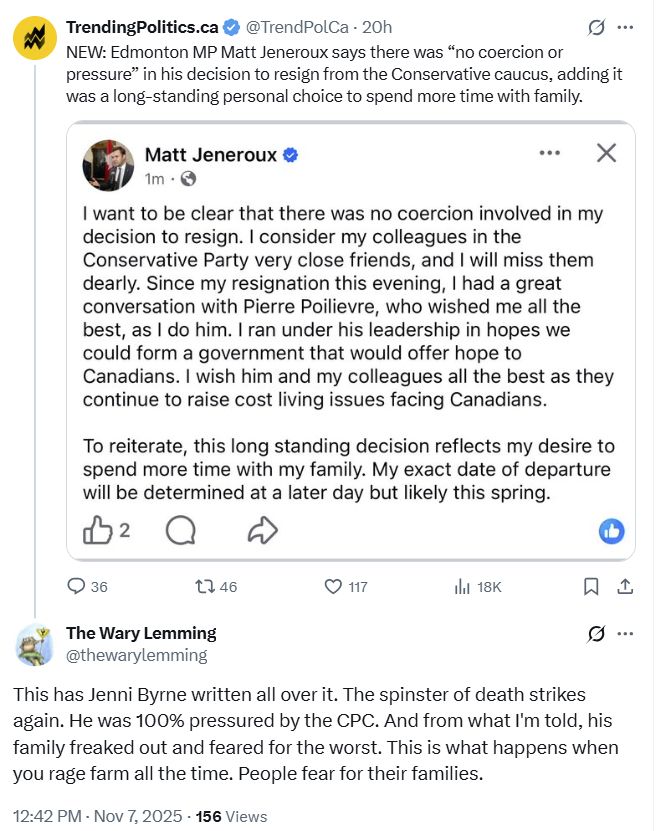The height and width of the screenshot is (831, 658).
Task: Click the 12:42 PM timestamp link
Action: (48, 816)
